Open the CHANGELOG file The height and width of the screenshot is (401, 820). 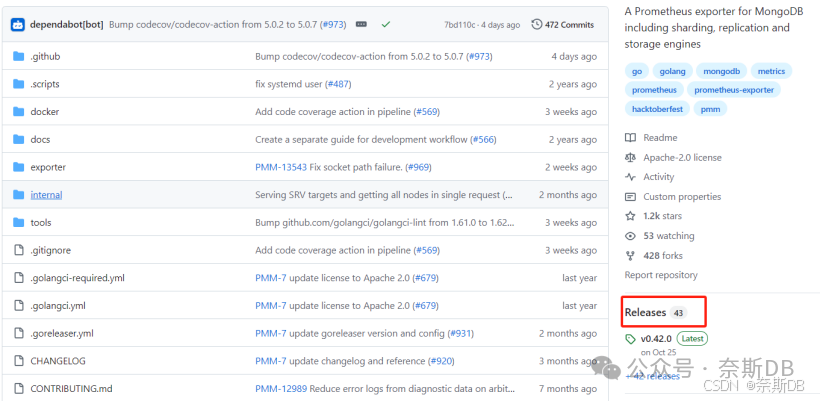coord(58,361)
